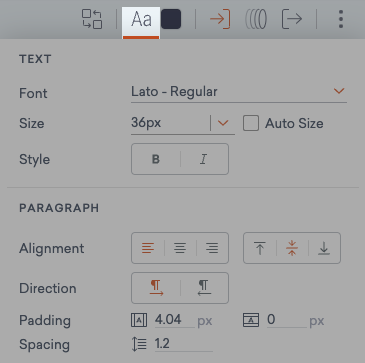The height and width of the screenshot is (363, 365).
Task: Open the swap/replace element icon
Action: coord(92,19)
